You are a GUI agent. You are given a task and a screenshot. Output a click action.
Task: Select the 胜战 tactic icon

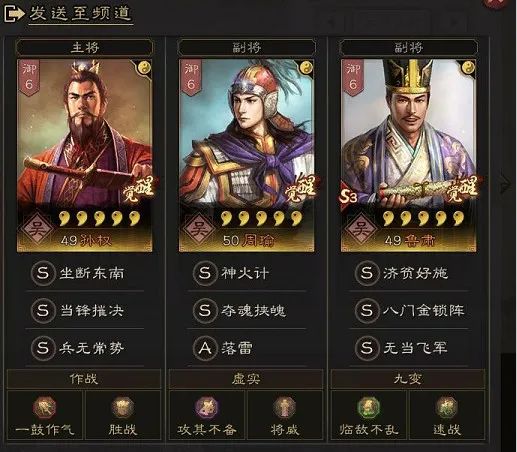point(123,408)
